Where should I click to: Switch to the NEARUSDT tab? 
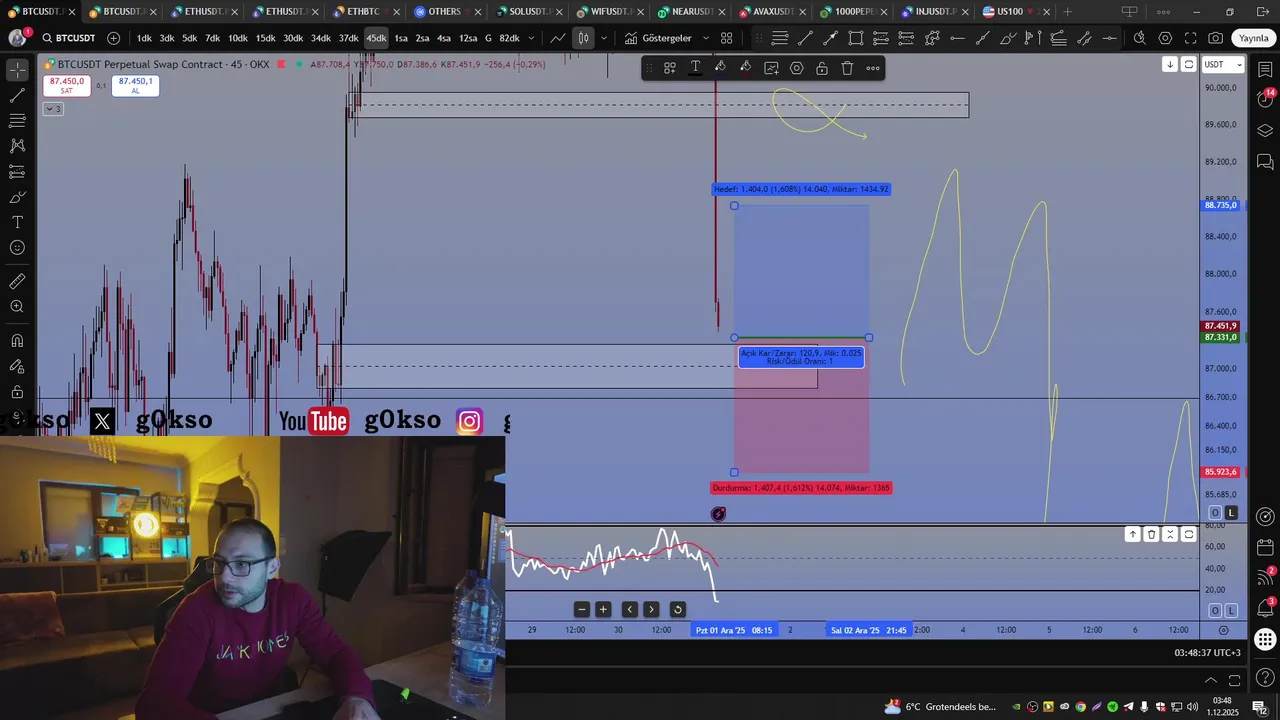pos(692,12)
